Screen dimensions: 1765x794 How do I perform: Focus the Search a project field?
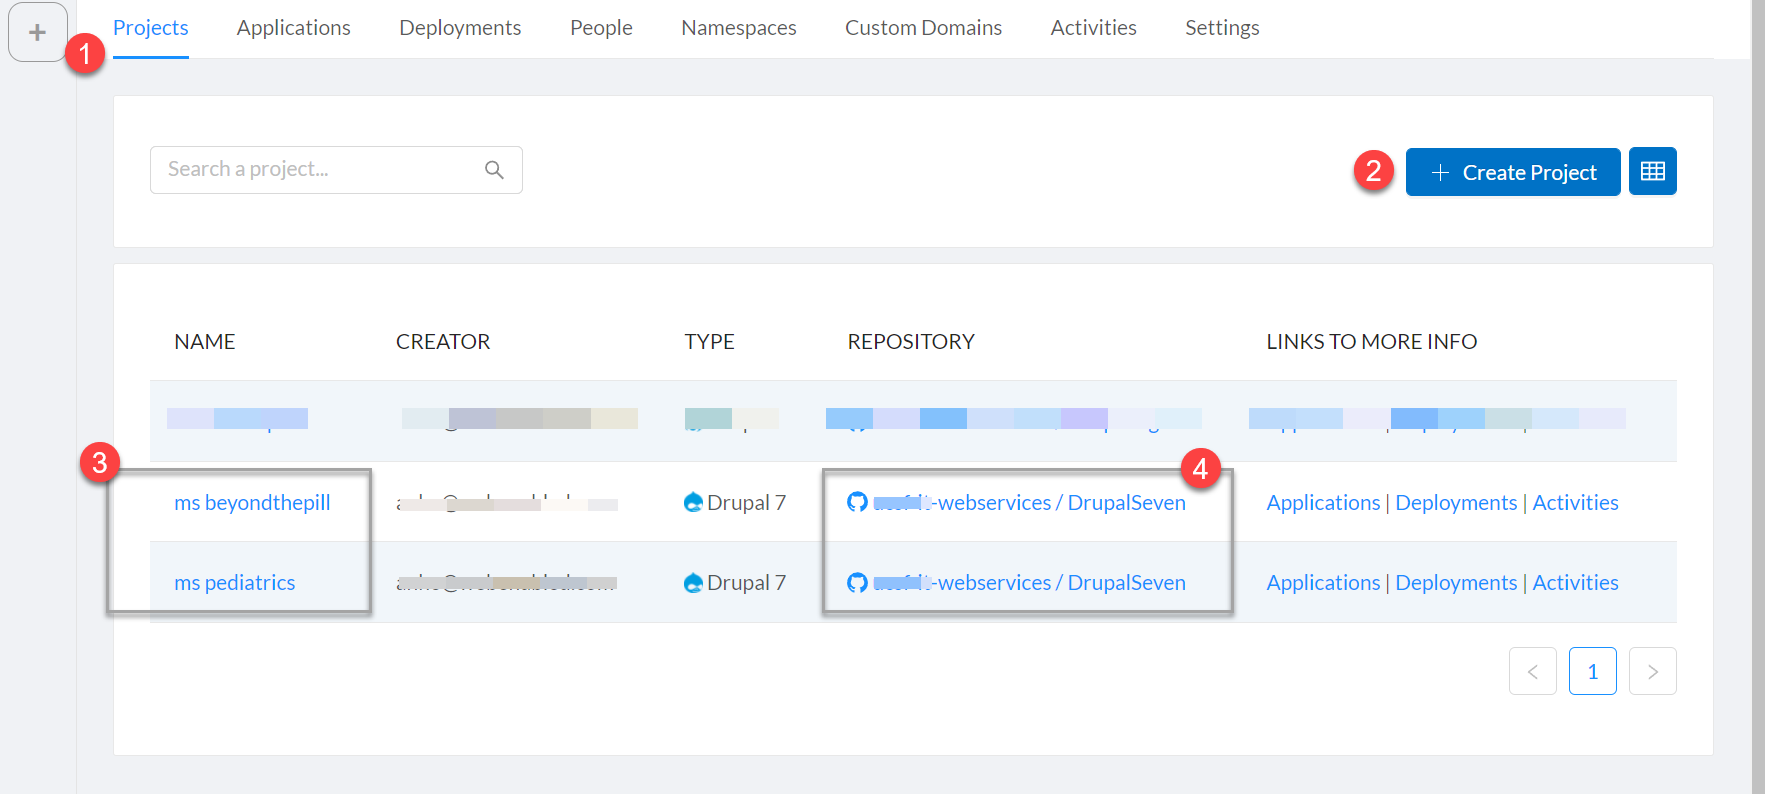(320, 170)
